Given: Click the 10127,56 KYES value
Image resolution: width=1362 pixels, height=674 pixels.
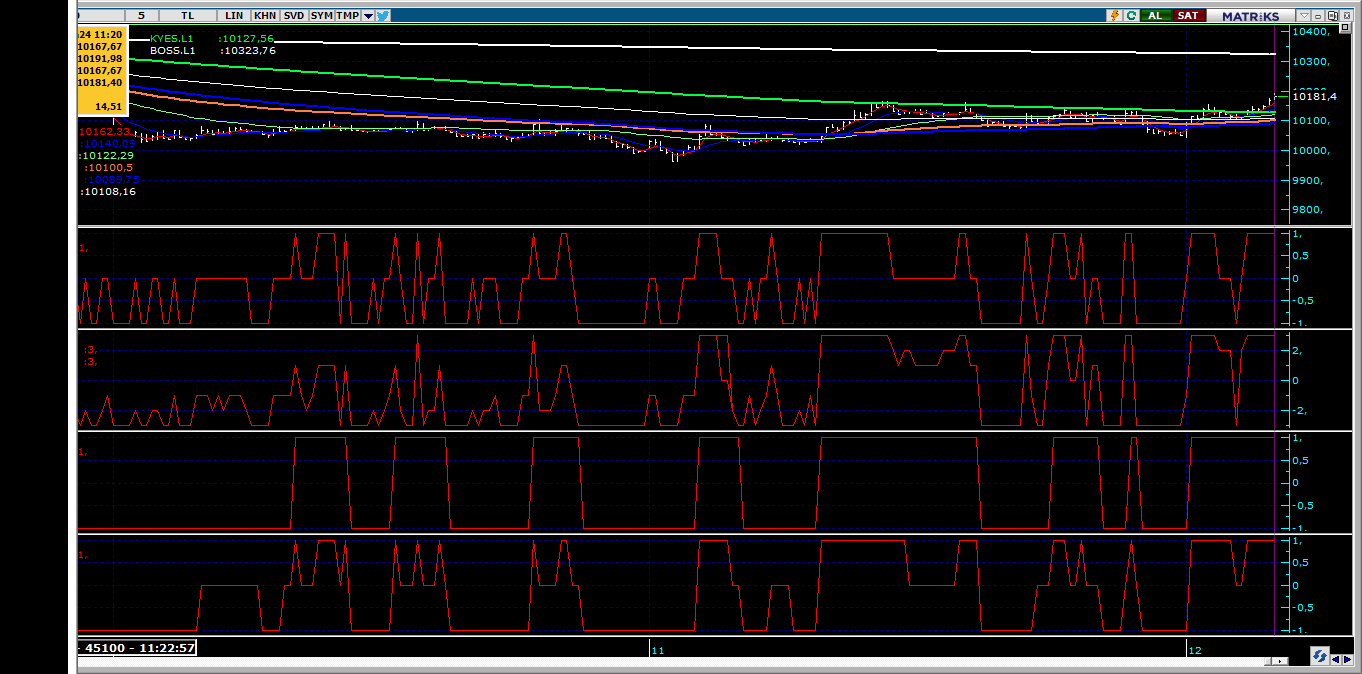Looking at the screenshot, I should click(x=247, y=38).
